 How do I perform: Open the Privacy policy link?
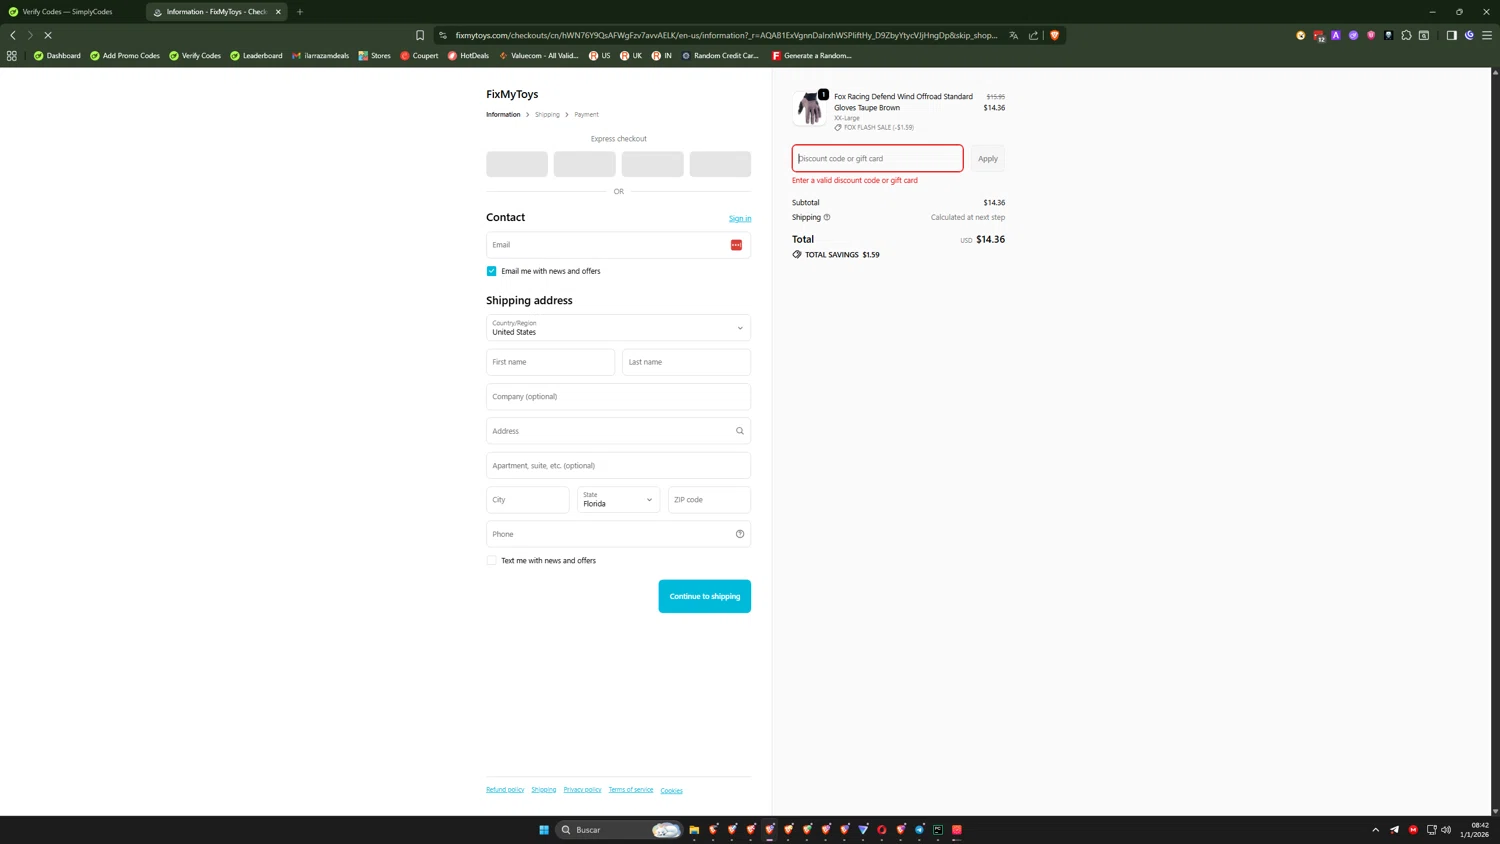(x=582, y=790)
